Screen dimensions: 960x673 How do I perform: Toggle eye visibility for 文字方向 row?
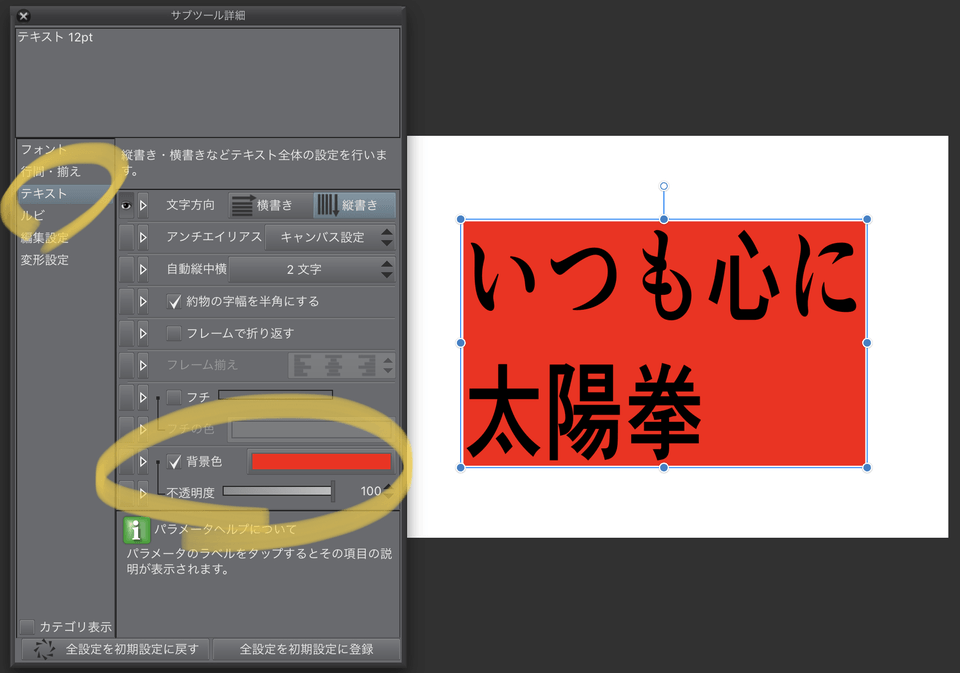(126, 205)
